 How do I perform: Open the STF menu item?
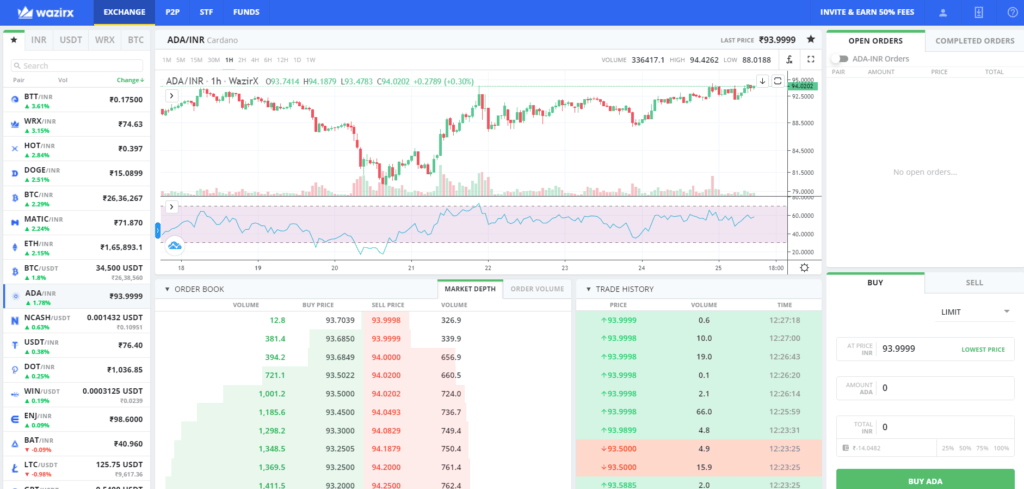point(206,12)
